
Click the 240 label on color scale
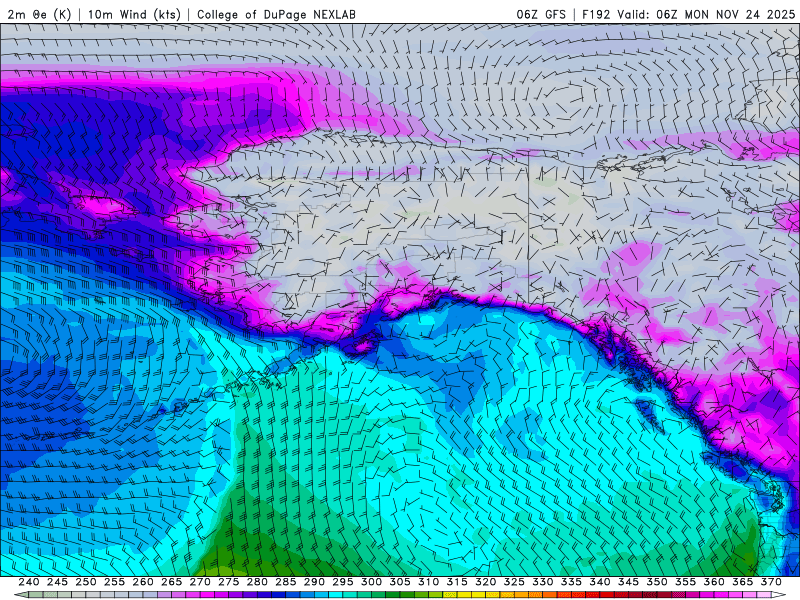click(x=29, y=582)
